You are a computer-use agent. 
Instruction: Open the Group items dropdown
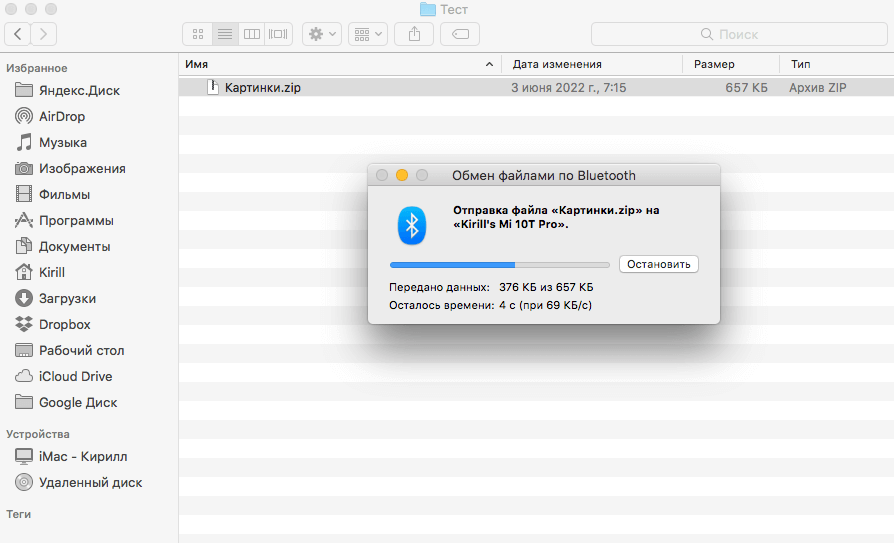368,34
